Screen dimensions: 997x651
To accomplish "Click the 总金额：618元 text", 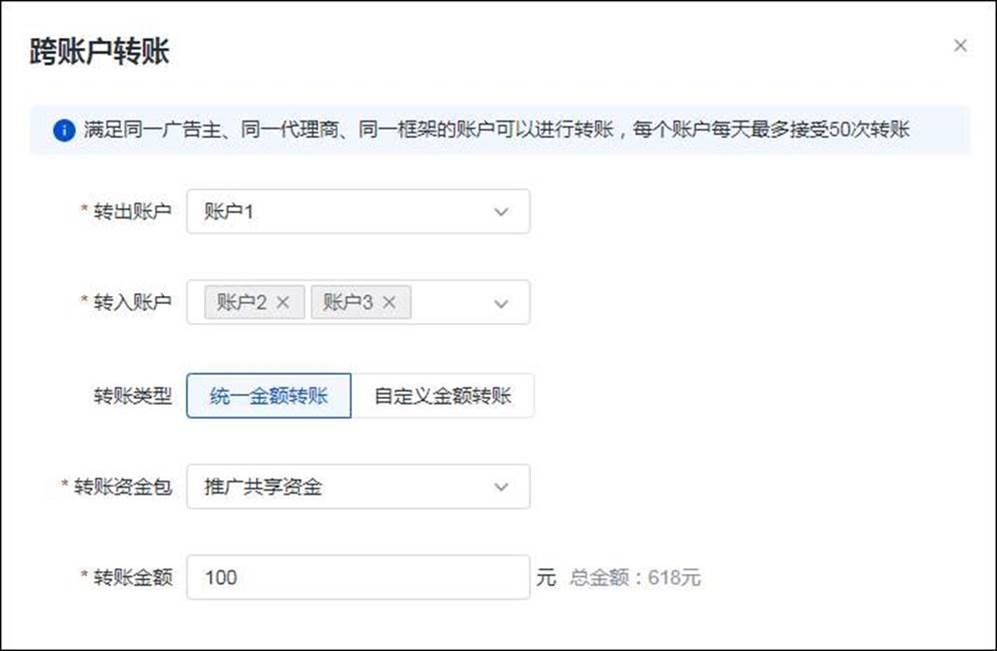I will (635, 578).
